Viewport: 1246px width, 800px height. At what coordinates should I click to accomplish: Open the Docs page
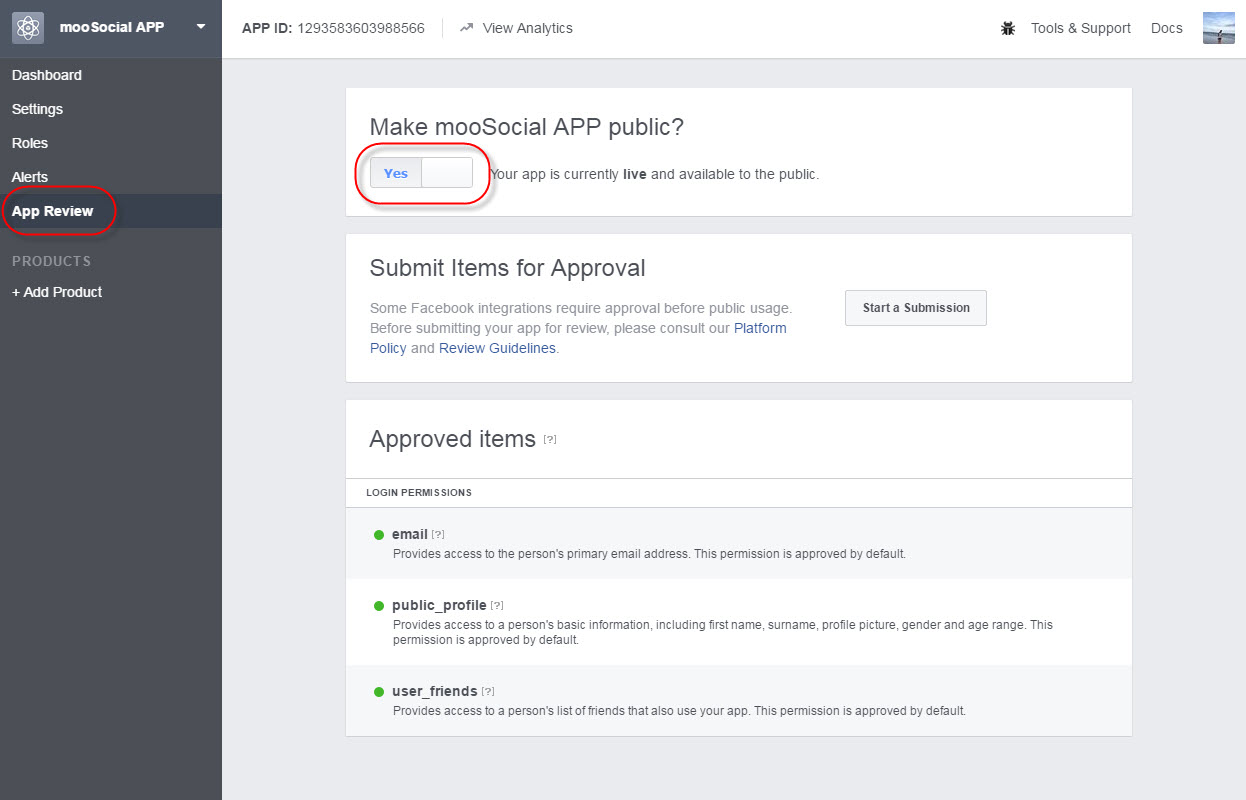pos(1166,28)
